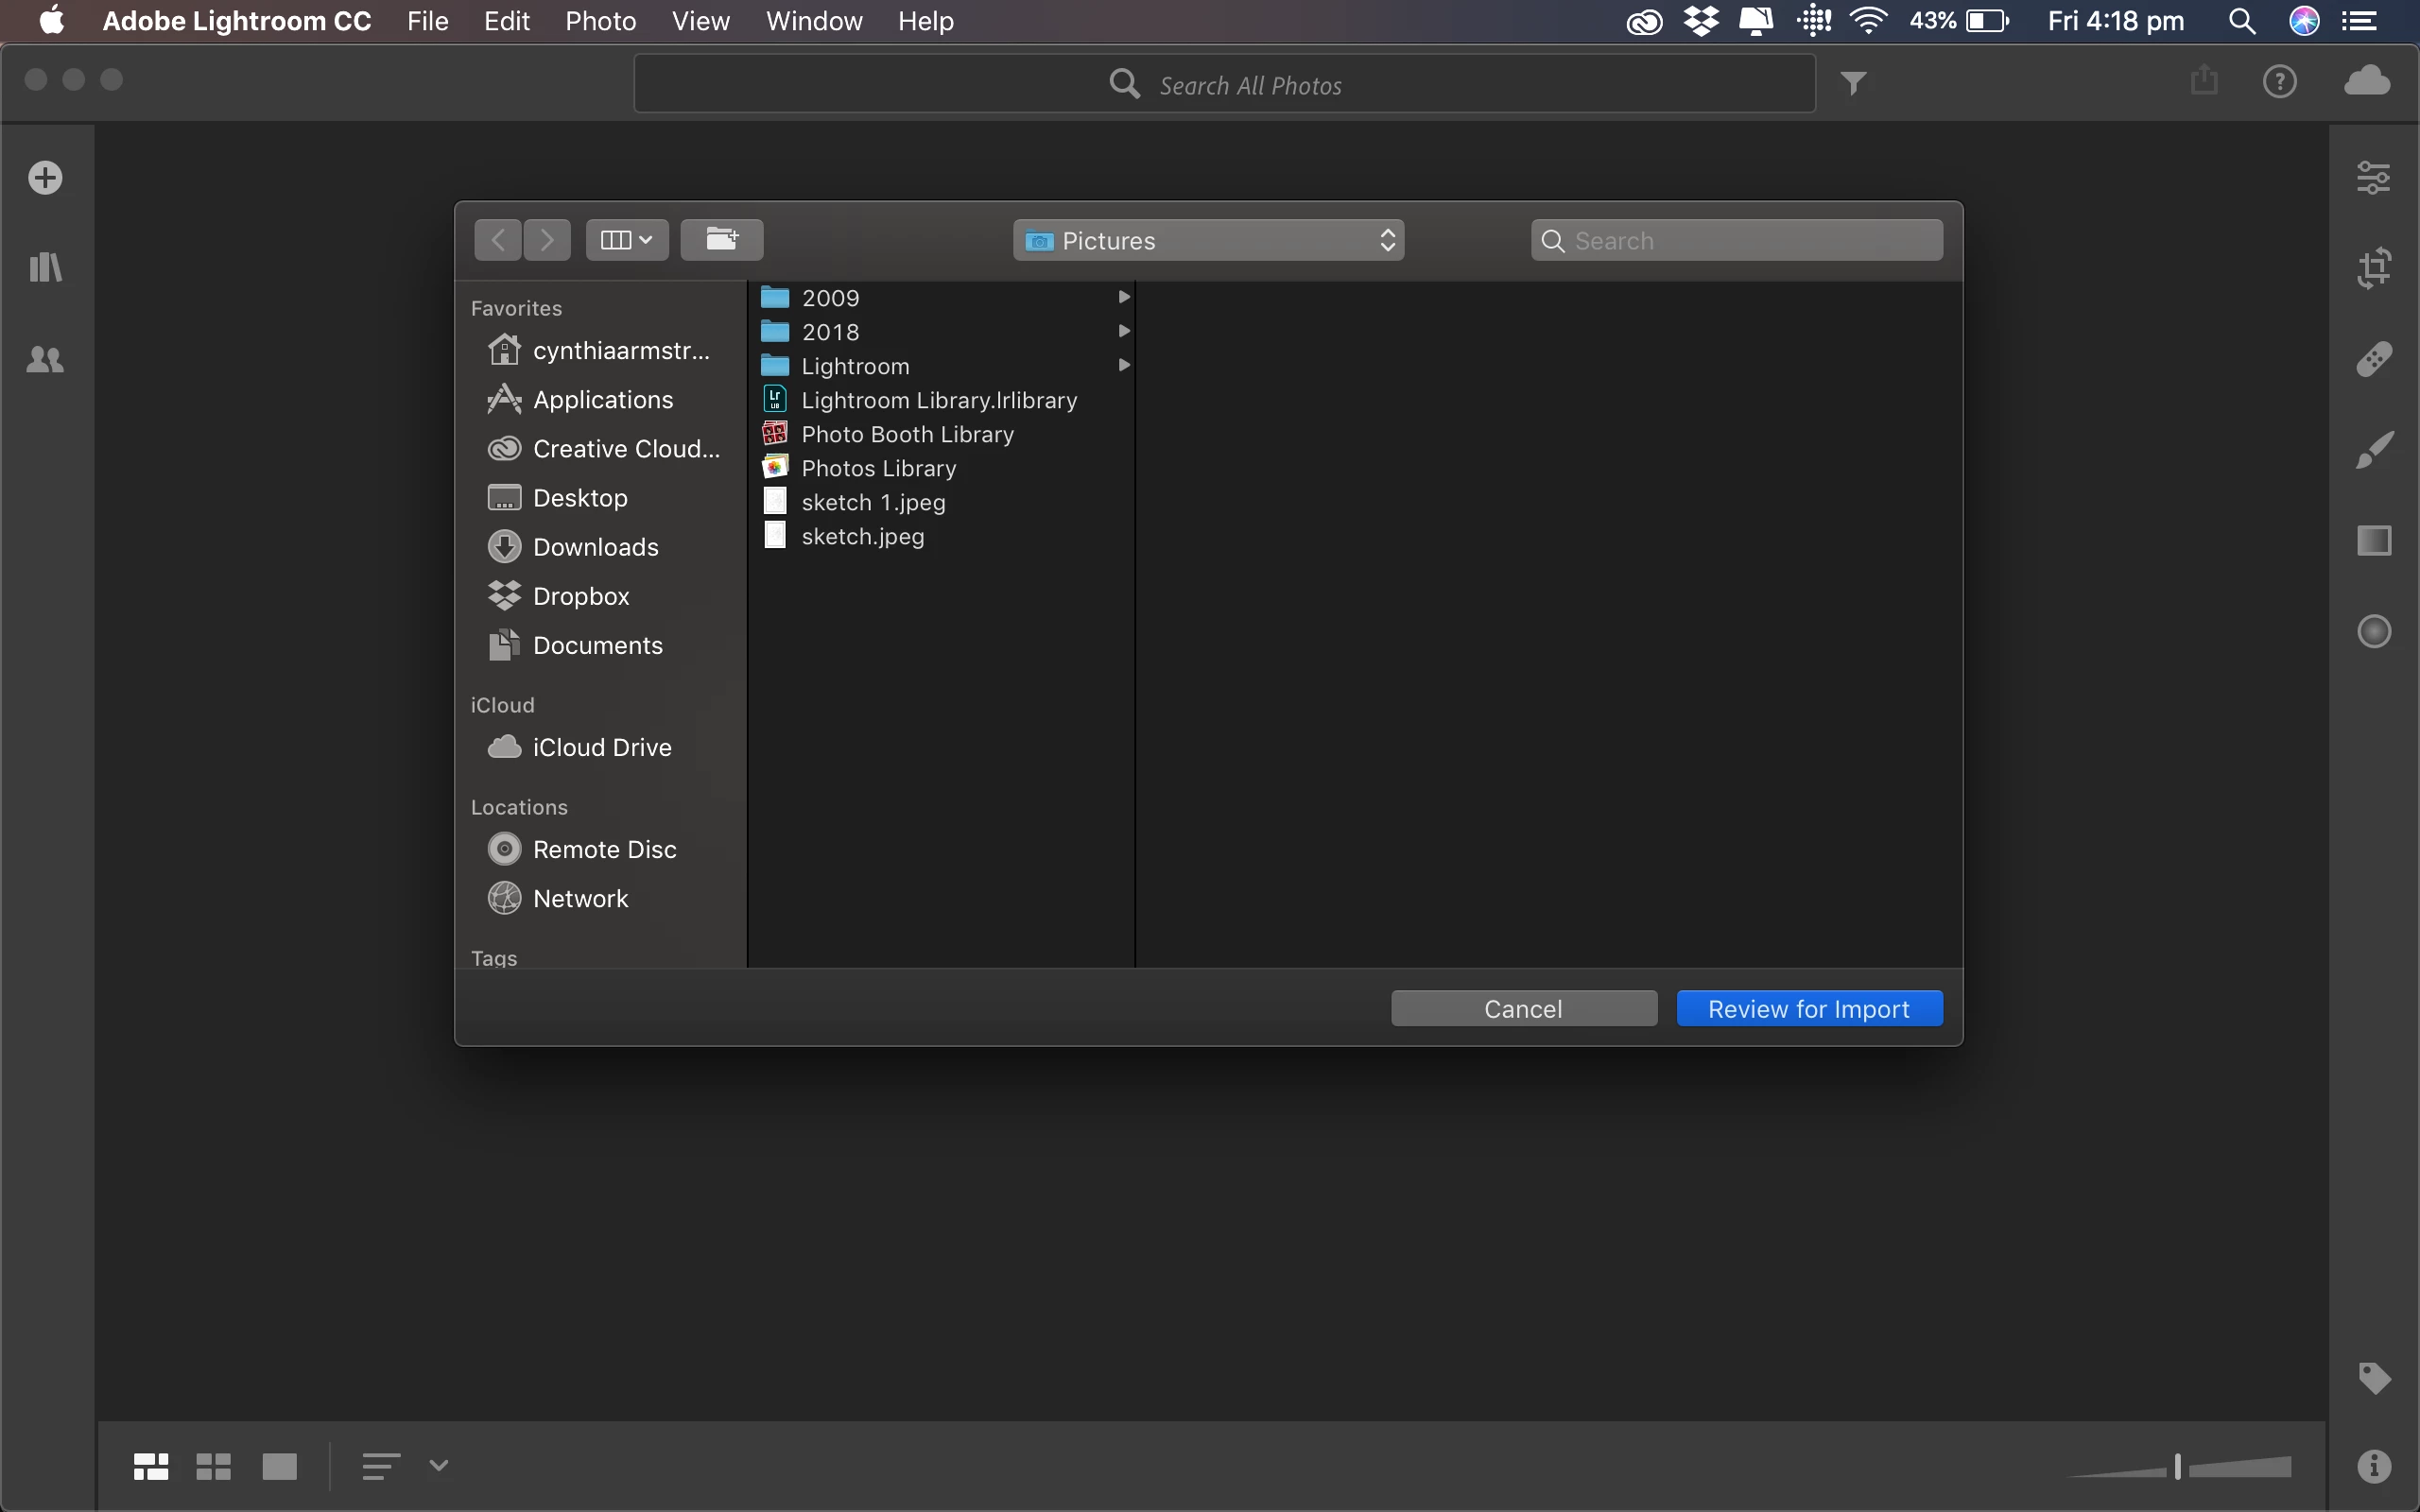Viewport: 2420px width, 1512px height.
Task: Click Dropbox icon in menu bar
Action: point(1701,21)
